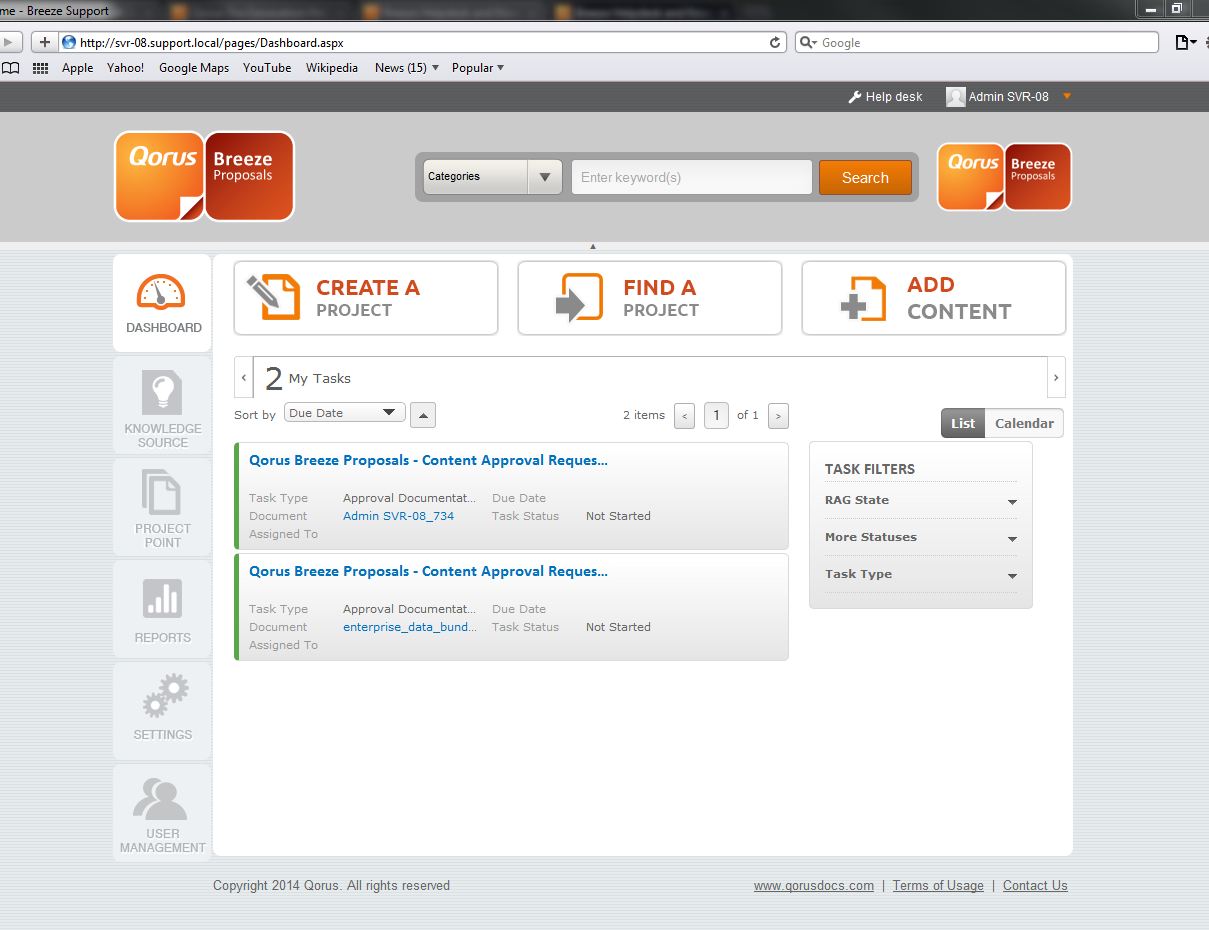Click the large Qorus Breeze Proposals logo

[x=204, y=176]
